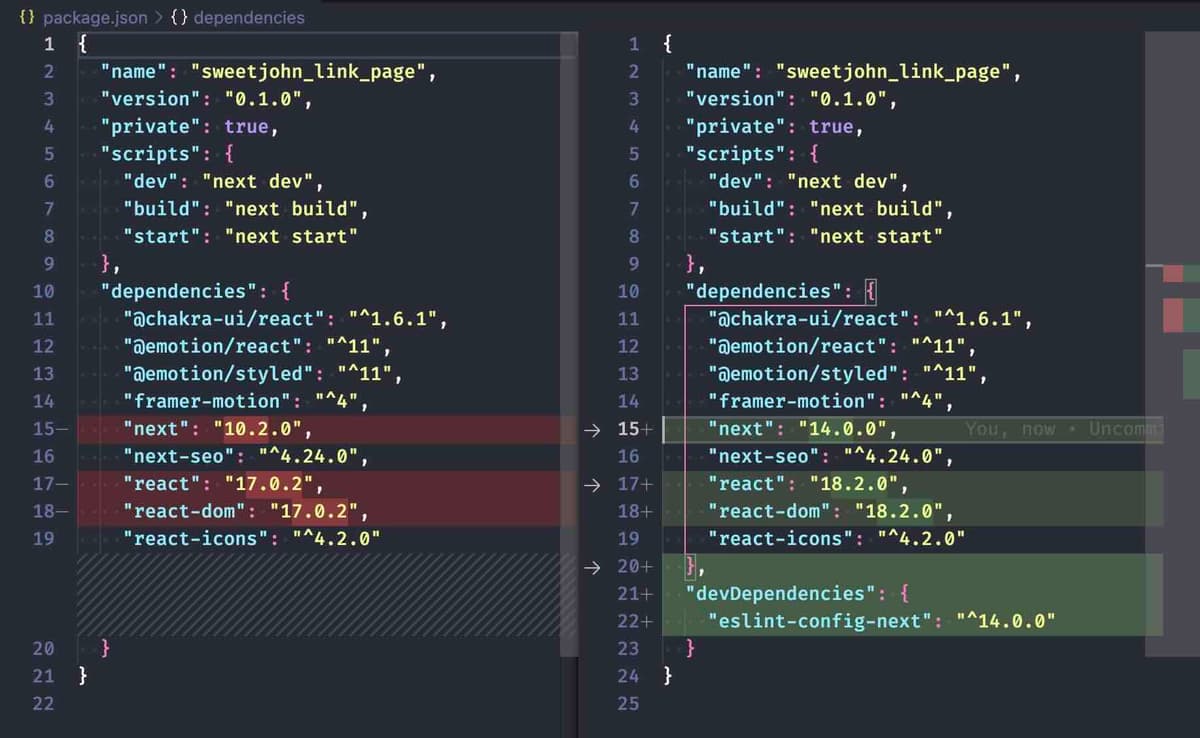Click the revert arrow beside line 15
The width and height of the screenshot is (1200, 738).
(592, 430)
